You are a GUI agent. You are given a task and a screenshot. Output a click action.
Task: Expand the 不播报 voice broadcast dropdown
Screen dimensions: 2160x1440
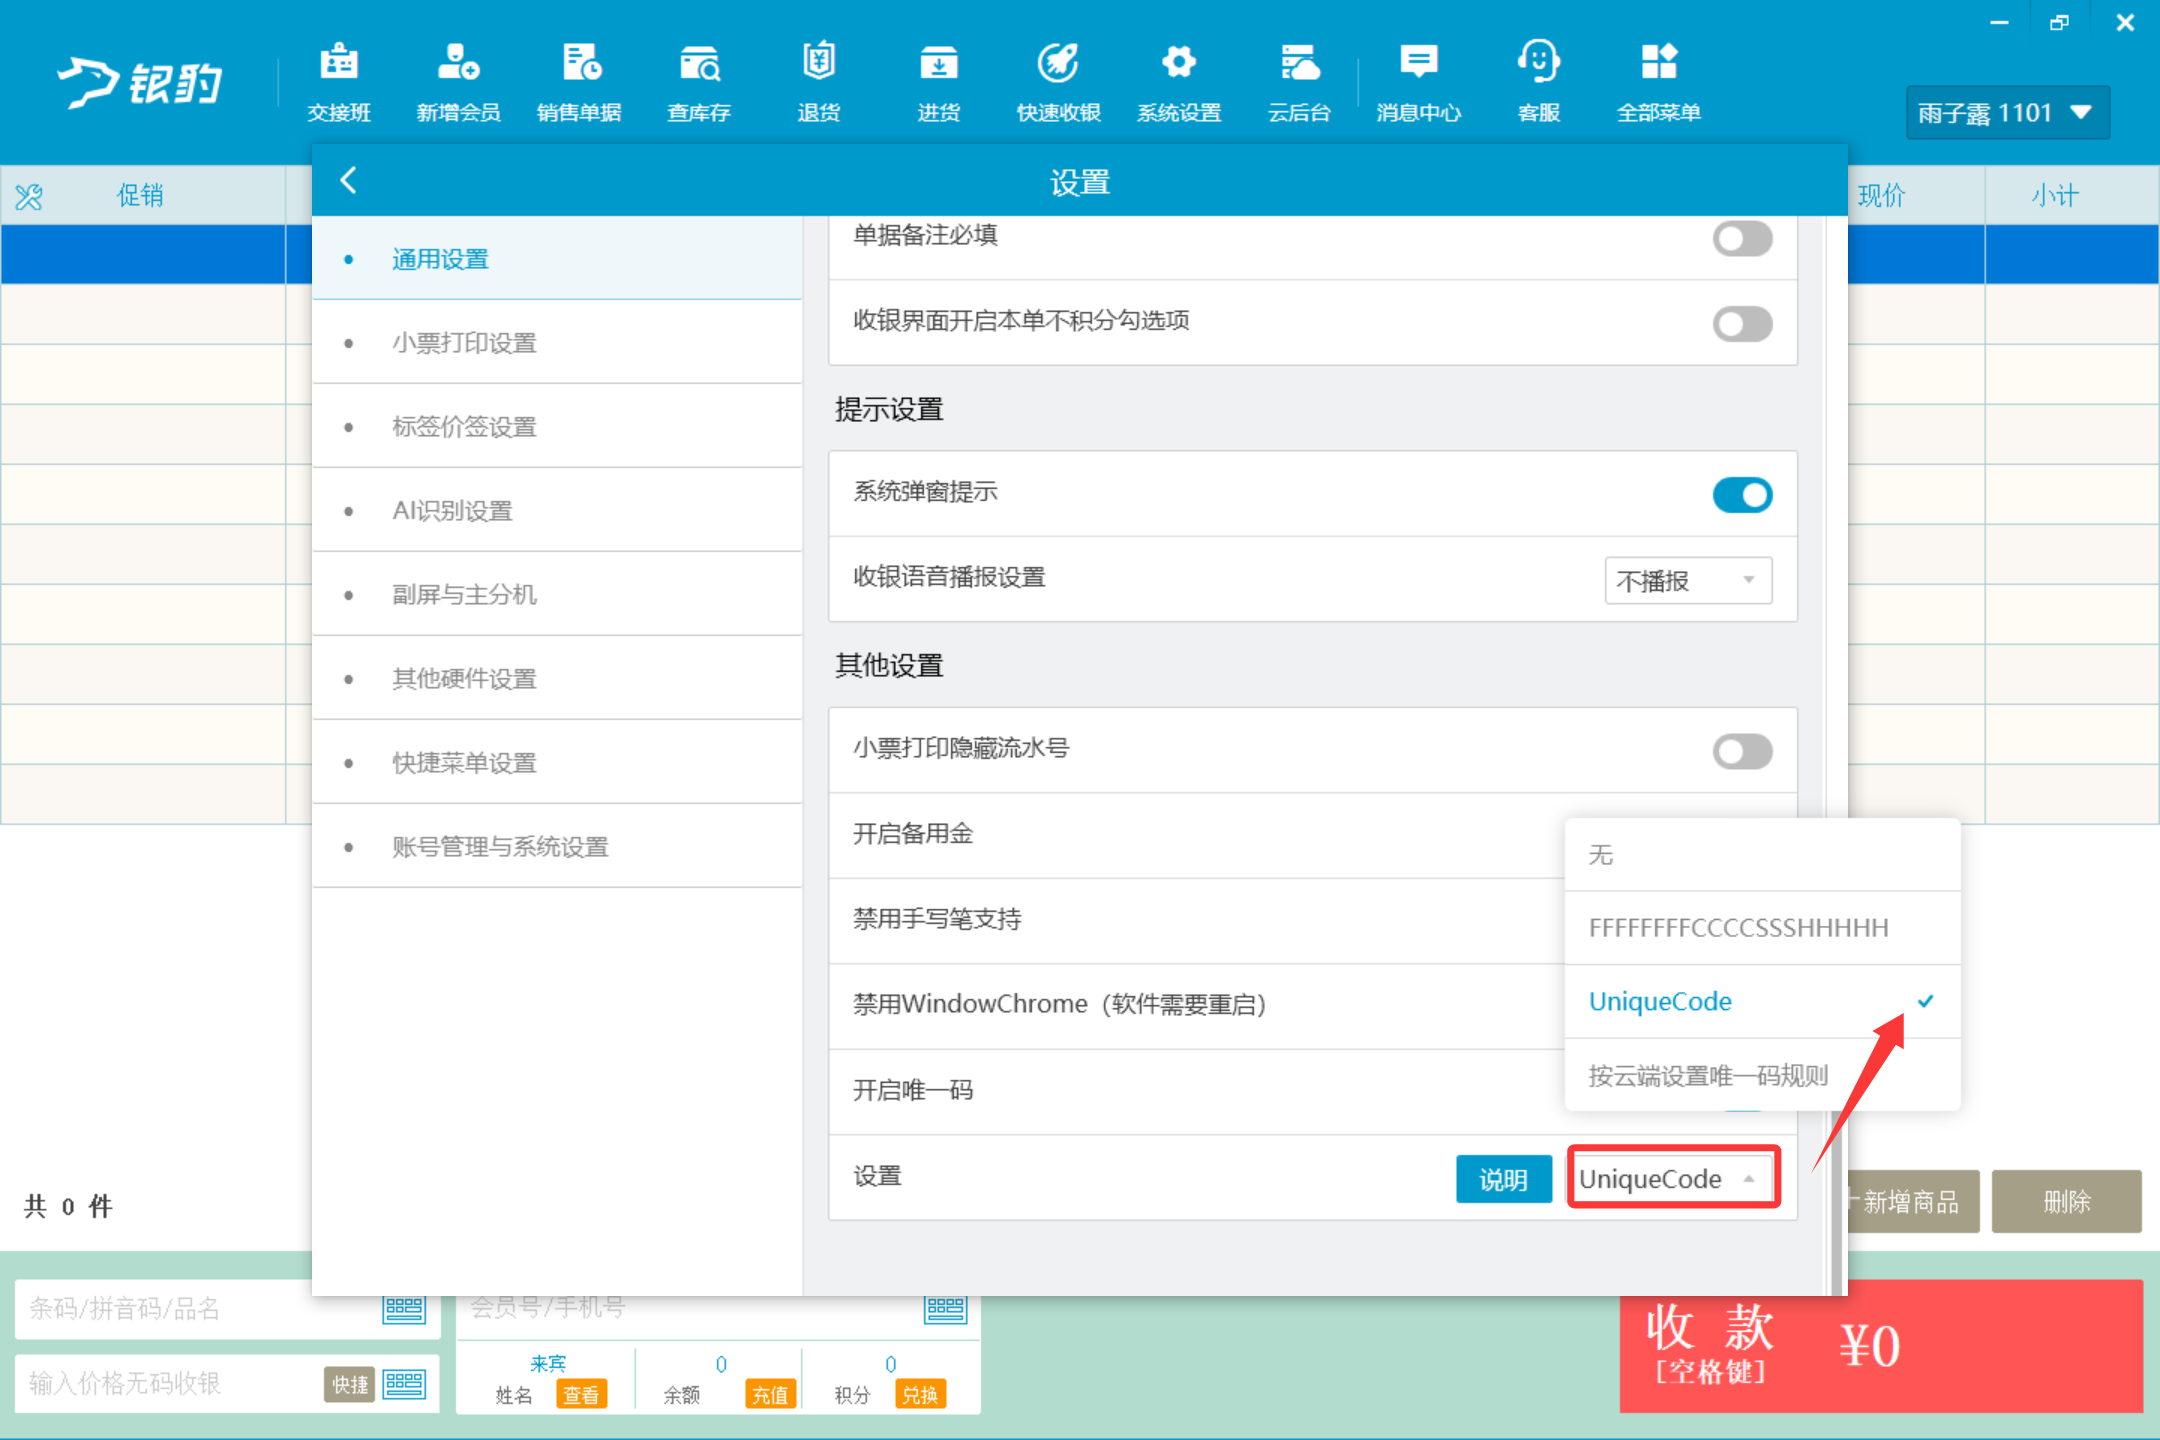click(x=1688, y=580)
